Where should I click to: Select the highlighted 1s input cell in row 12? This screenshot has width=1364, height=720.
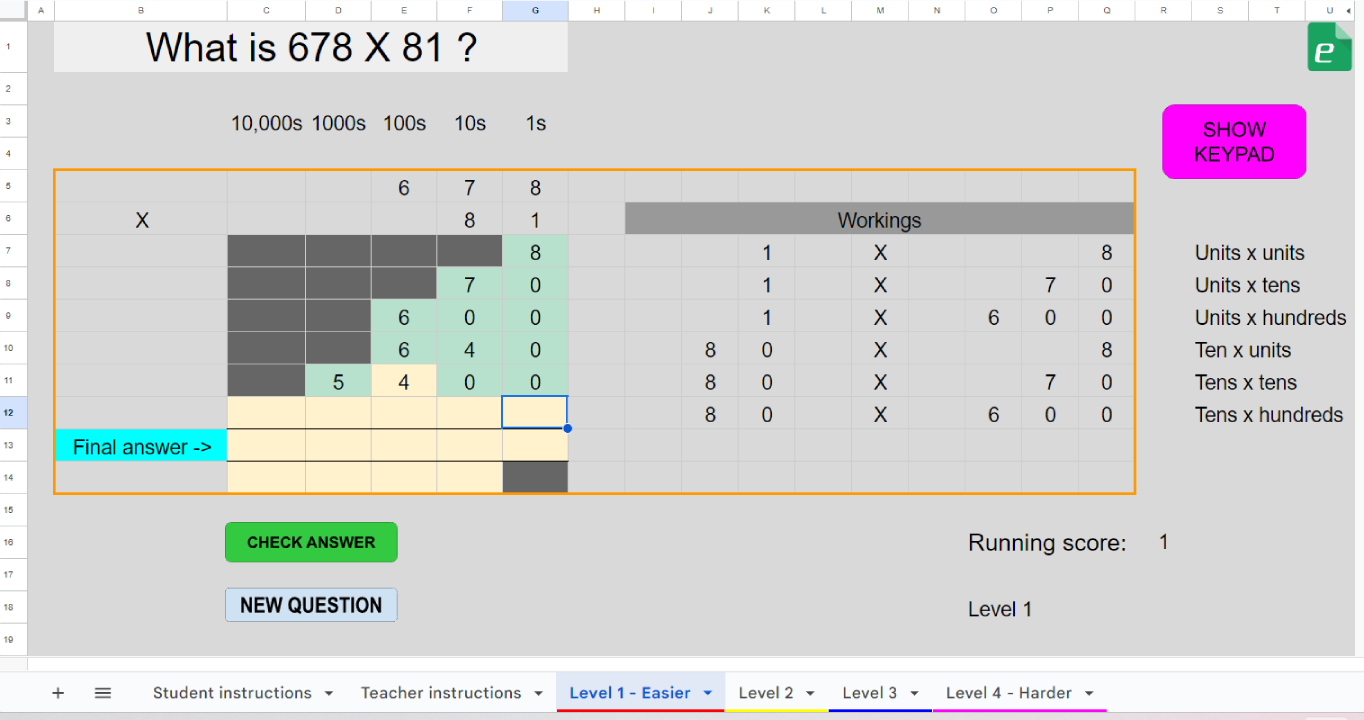pyautogui.click(x=535, y=413)
